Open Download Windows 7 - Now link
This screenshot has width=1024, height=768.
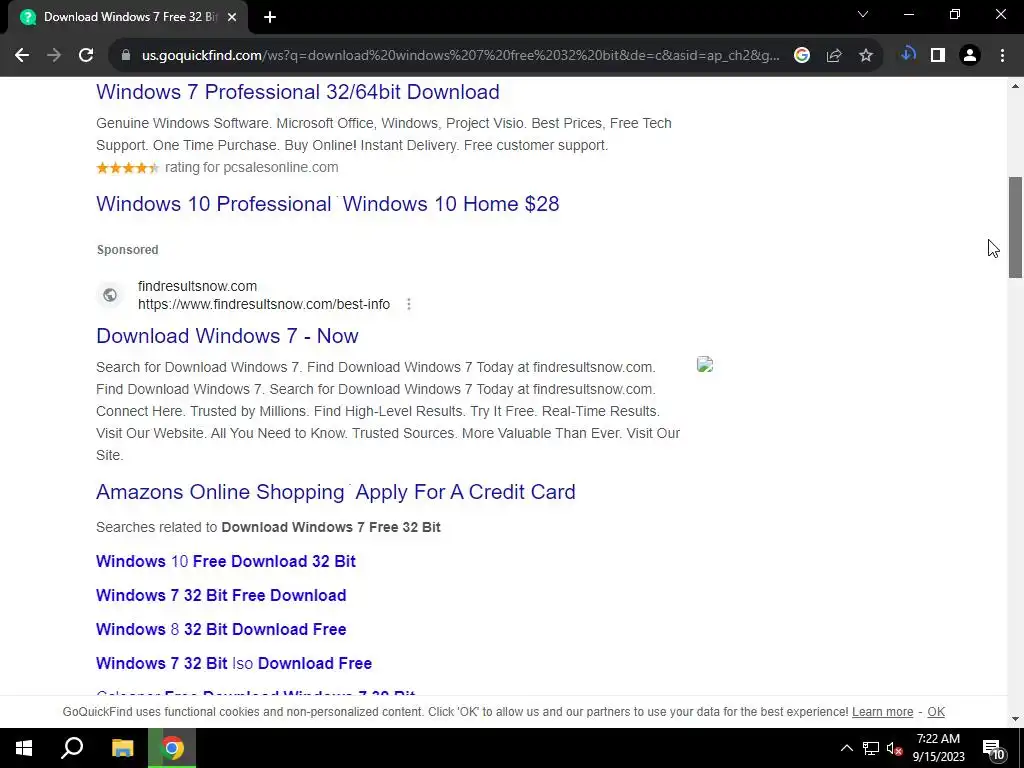(227, 336)
